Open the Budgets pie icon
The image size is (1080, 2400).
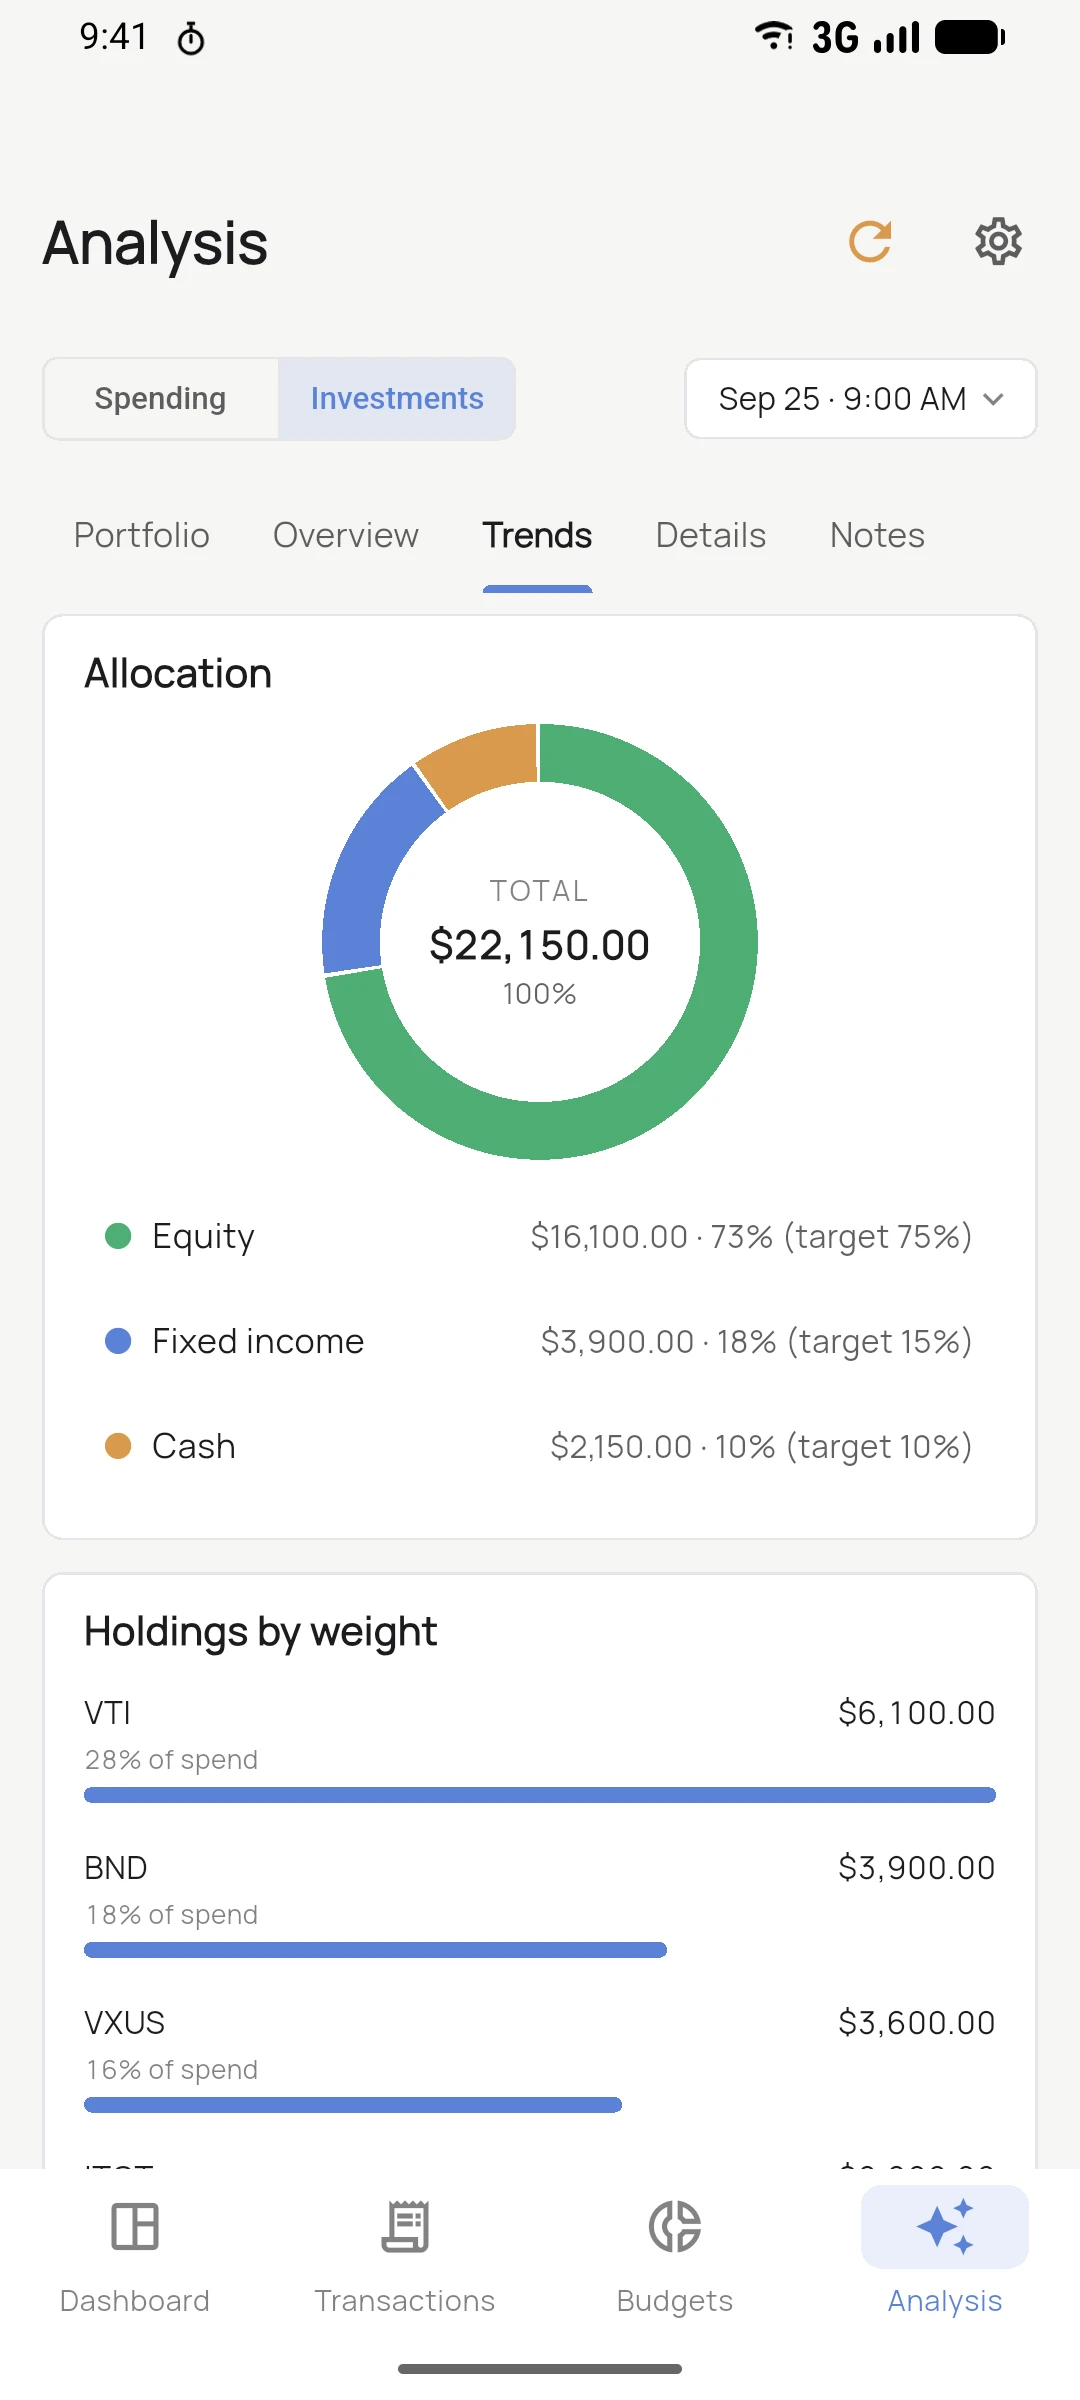[x=675, y=2226]
